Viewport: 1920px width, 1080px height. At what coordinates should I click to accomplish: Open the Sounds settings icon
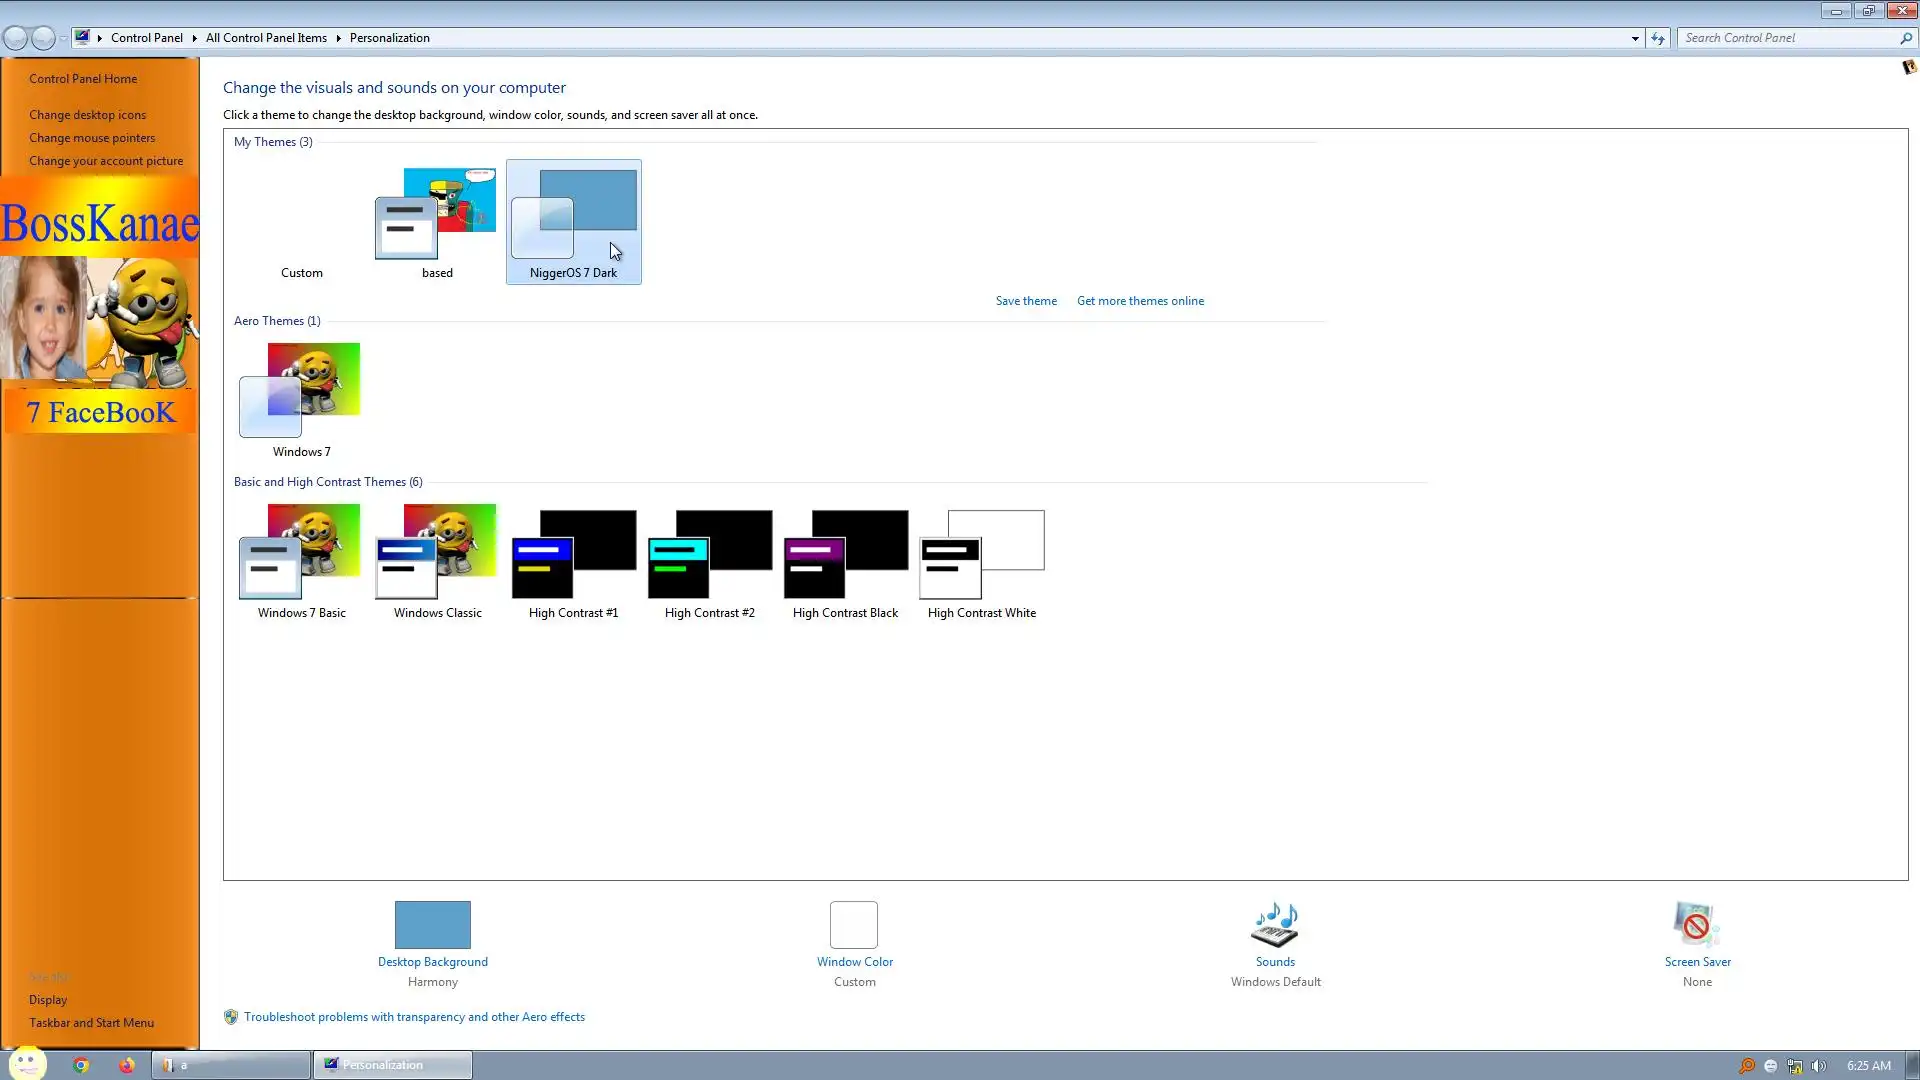(1274, 925)
